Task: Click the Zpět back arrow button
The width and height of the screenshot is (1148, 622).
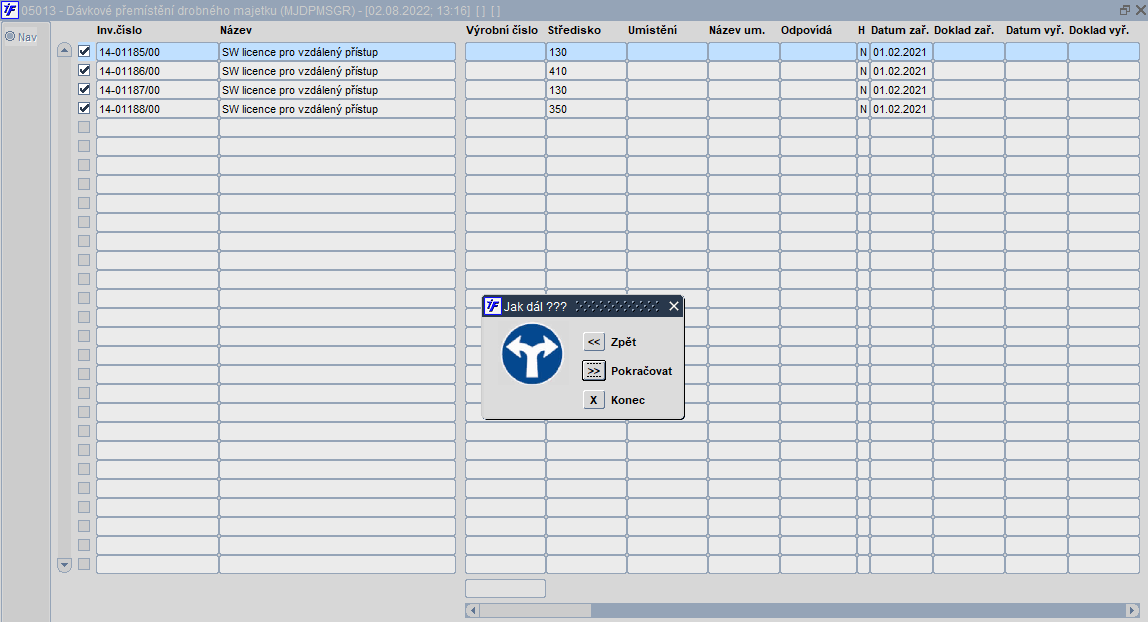Action: tap(594, 342)
